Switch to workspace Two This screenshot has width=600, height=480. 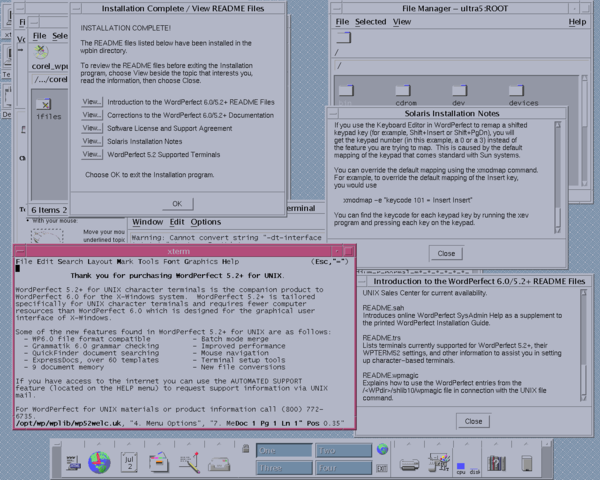point(343,451)
